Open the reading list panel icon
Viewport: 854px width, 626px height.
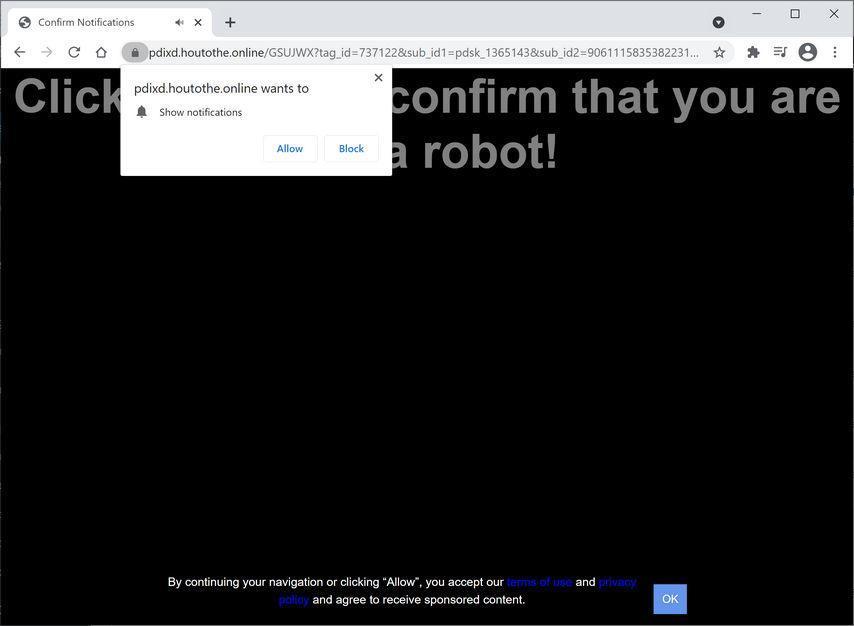(x=780, y=52)
